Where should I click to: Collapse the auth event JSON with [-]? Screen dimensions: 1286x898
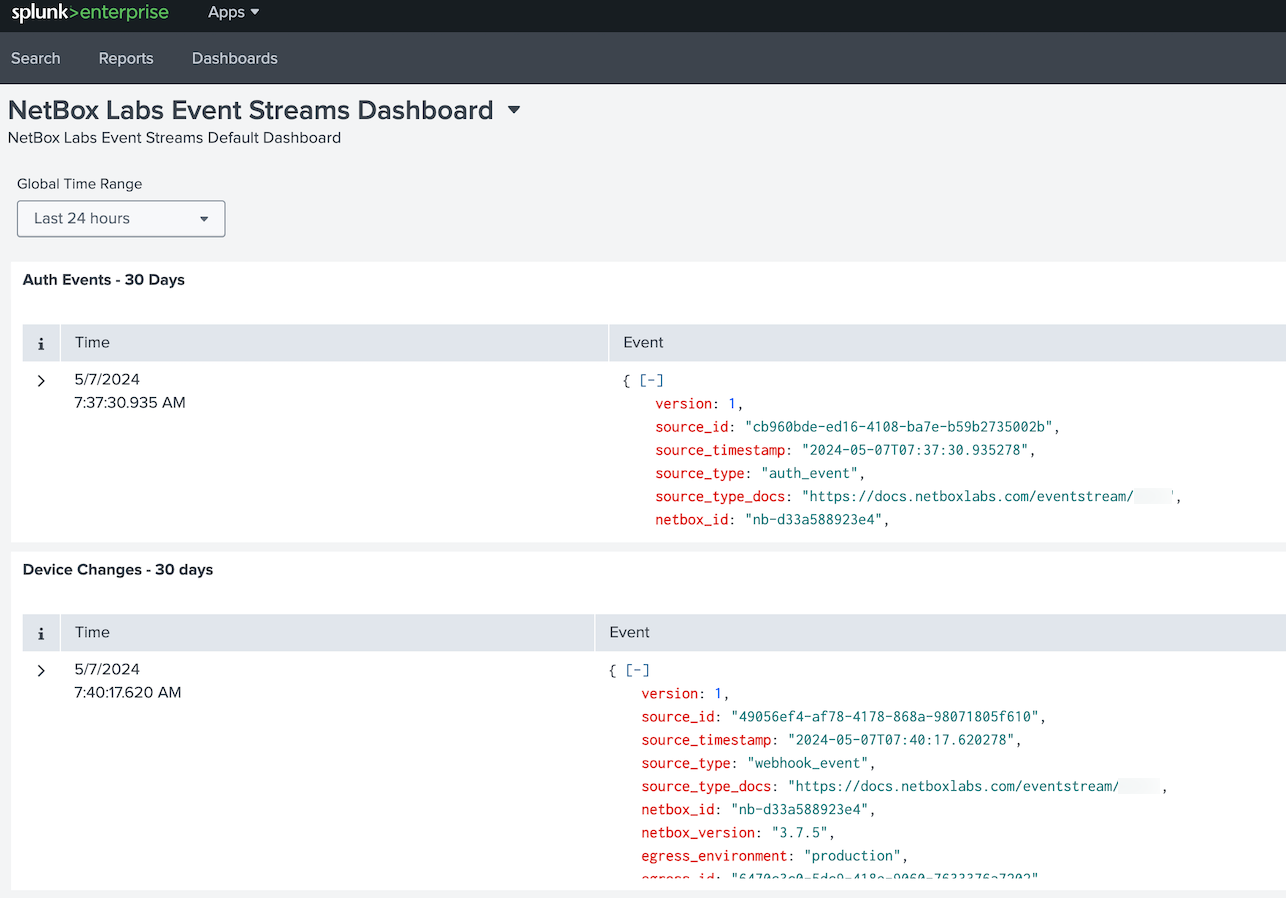[650, 380]
